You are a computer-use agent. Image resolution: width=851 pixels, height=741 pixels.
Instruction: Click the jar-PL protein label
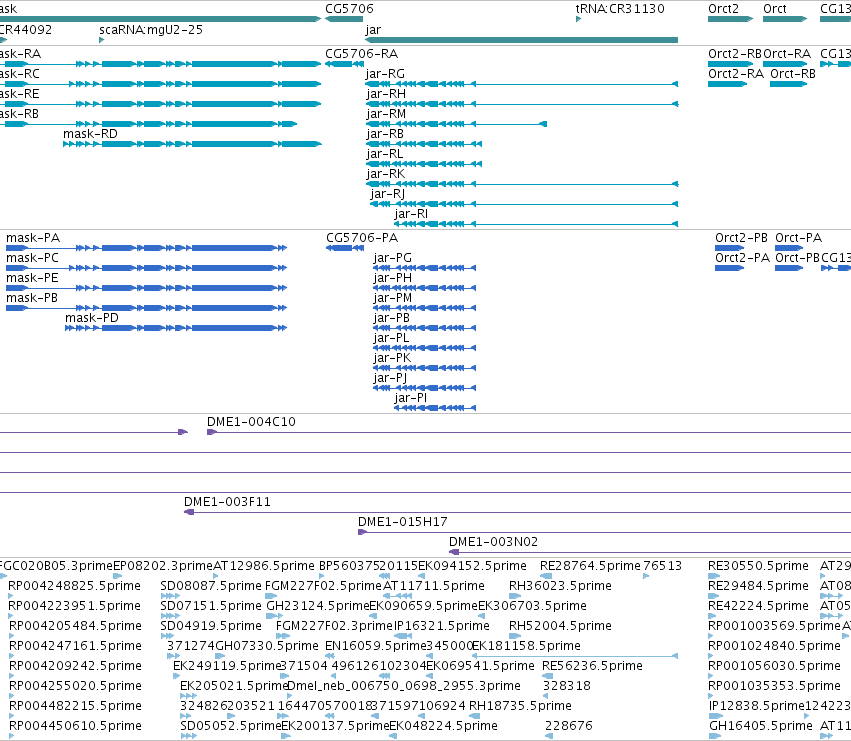(x=391, y=338)
